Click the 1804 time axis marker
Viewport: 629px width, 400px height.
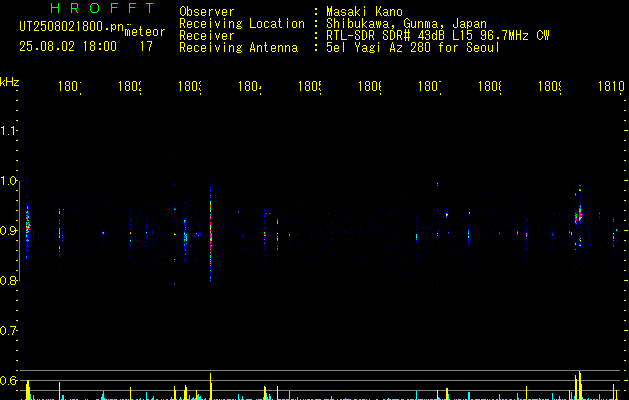[x=250, y=86]
